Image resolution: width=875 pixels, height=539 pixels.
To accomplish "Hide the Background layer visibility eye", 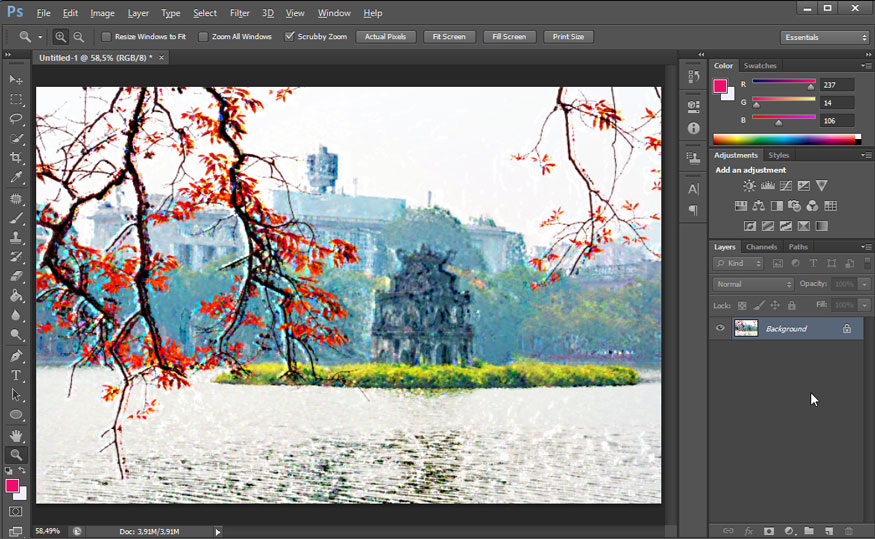I will [720, 328].
